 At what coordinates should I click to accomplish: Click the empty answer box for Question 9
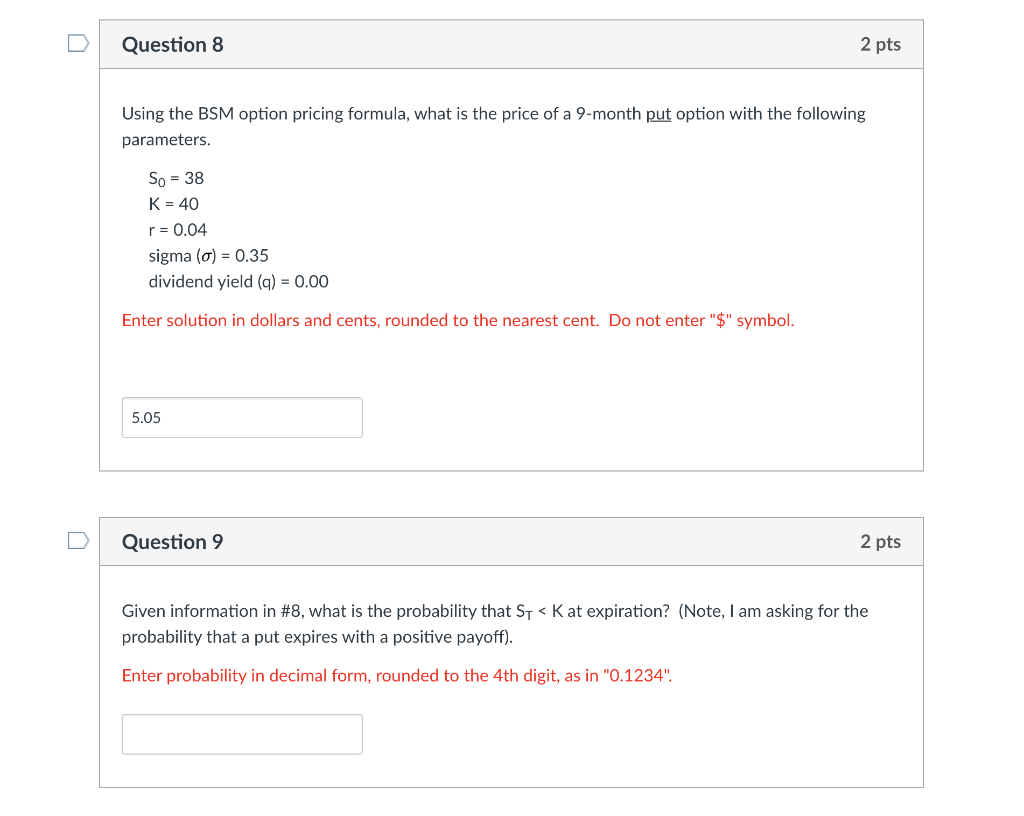tap(242, 734)
